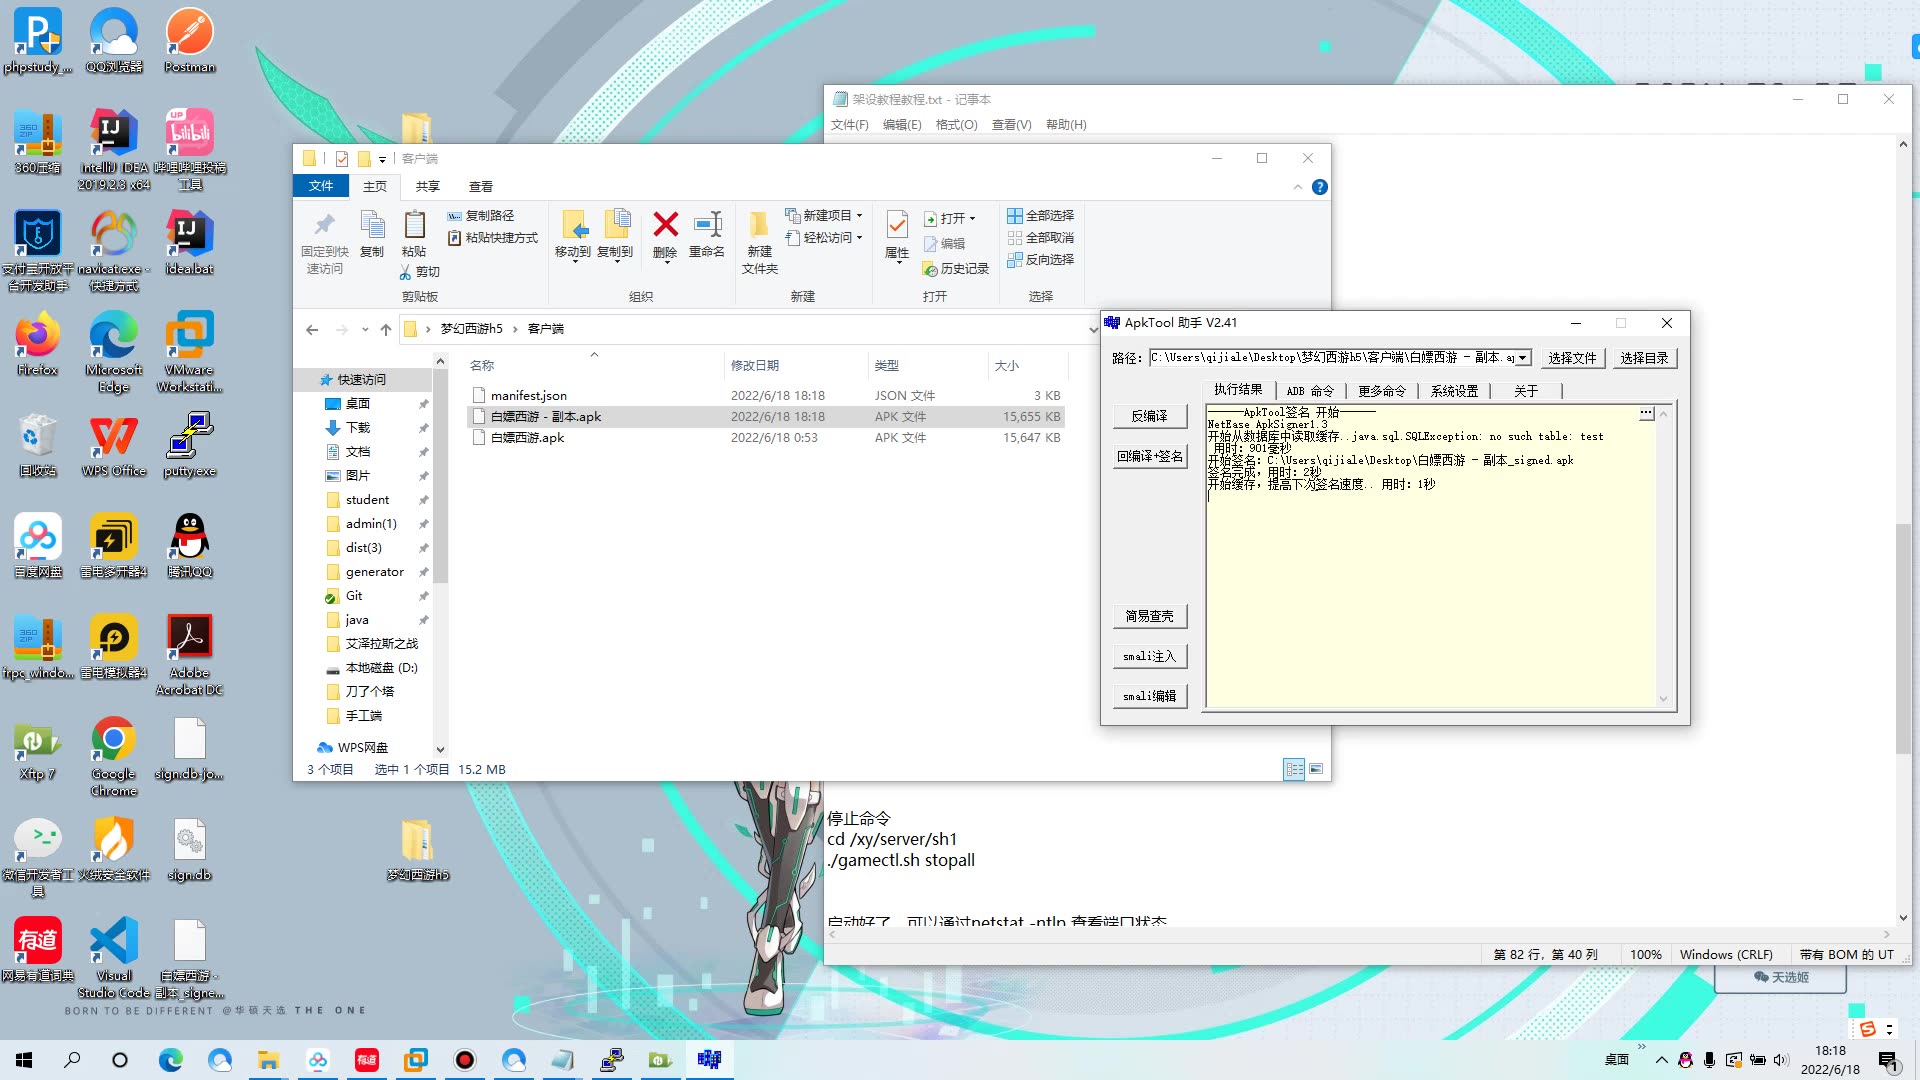Open the notification center icon
This screenshot has width=1920, height=1080.
1888,1060
